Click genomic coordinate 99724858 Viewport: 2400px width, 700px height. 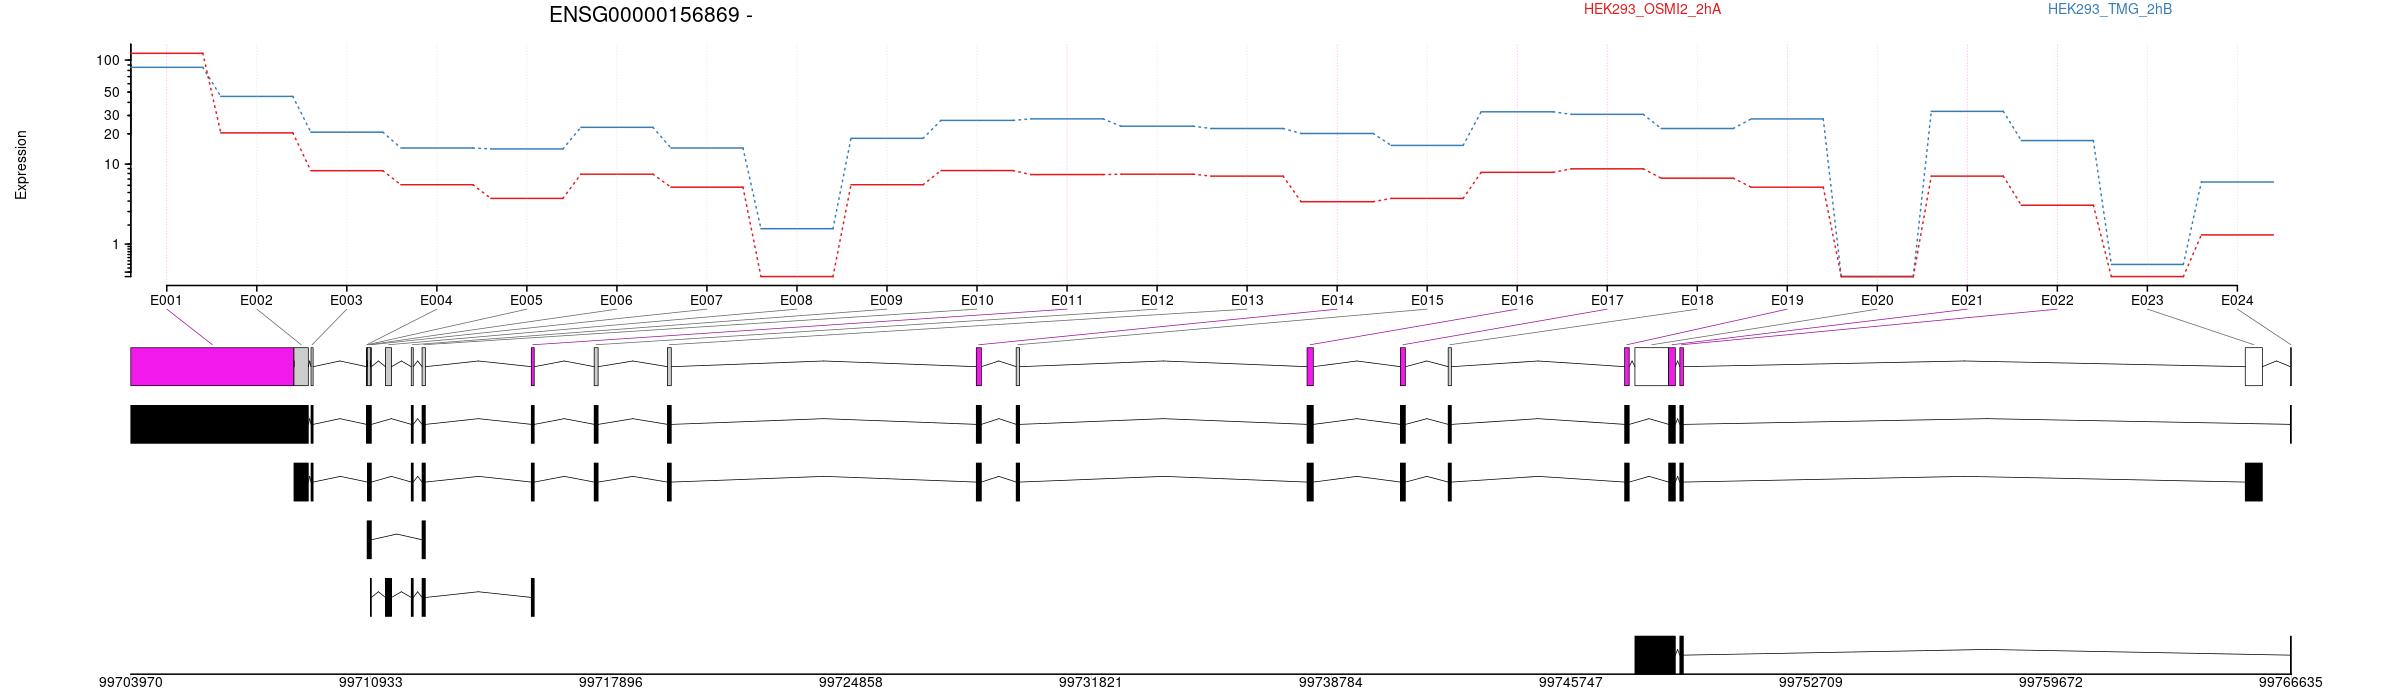[x=850, y=683]
